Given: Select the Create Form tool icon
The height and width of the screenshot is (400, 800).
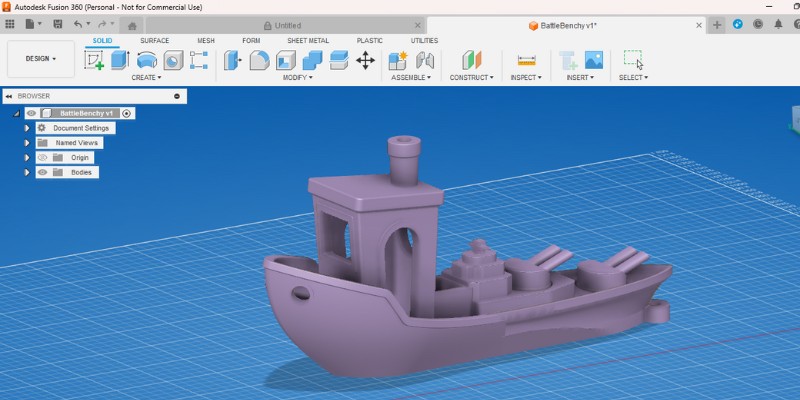Looking at the screenshot, I should point(198,60).
